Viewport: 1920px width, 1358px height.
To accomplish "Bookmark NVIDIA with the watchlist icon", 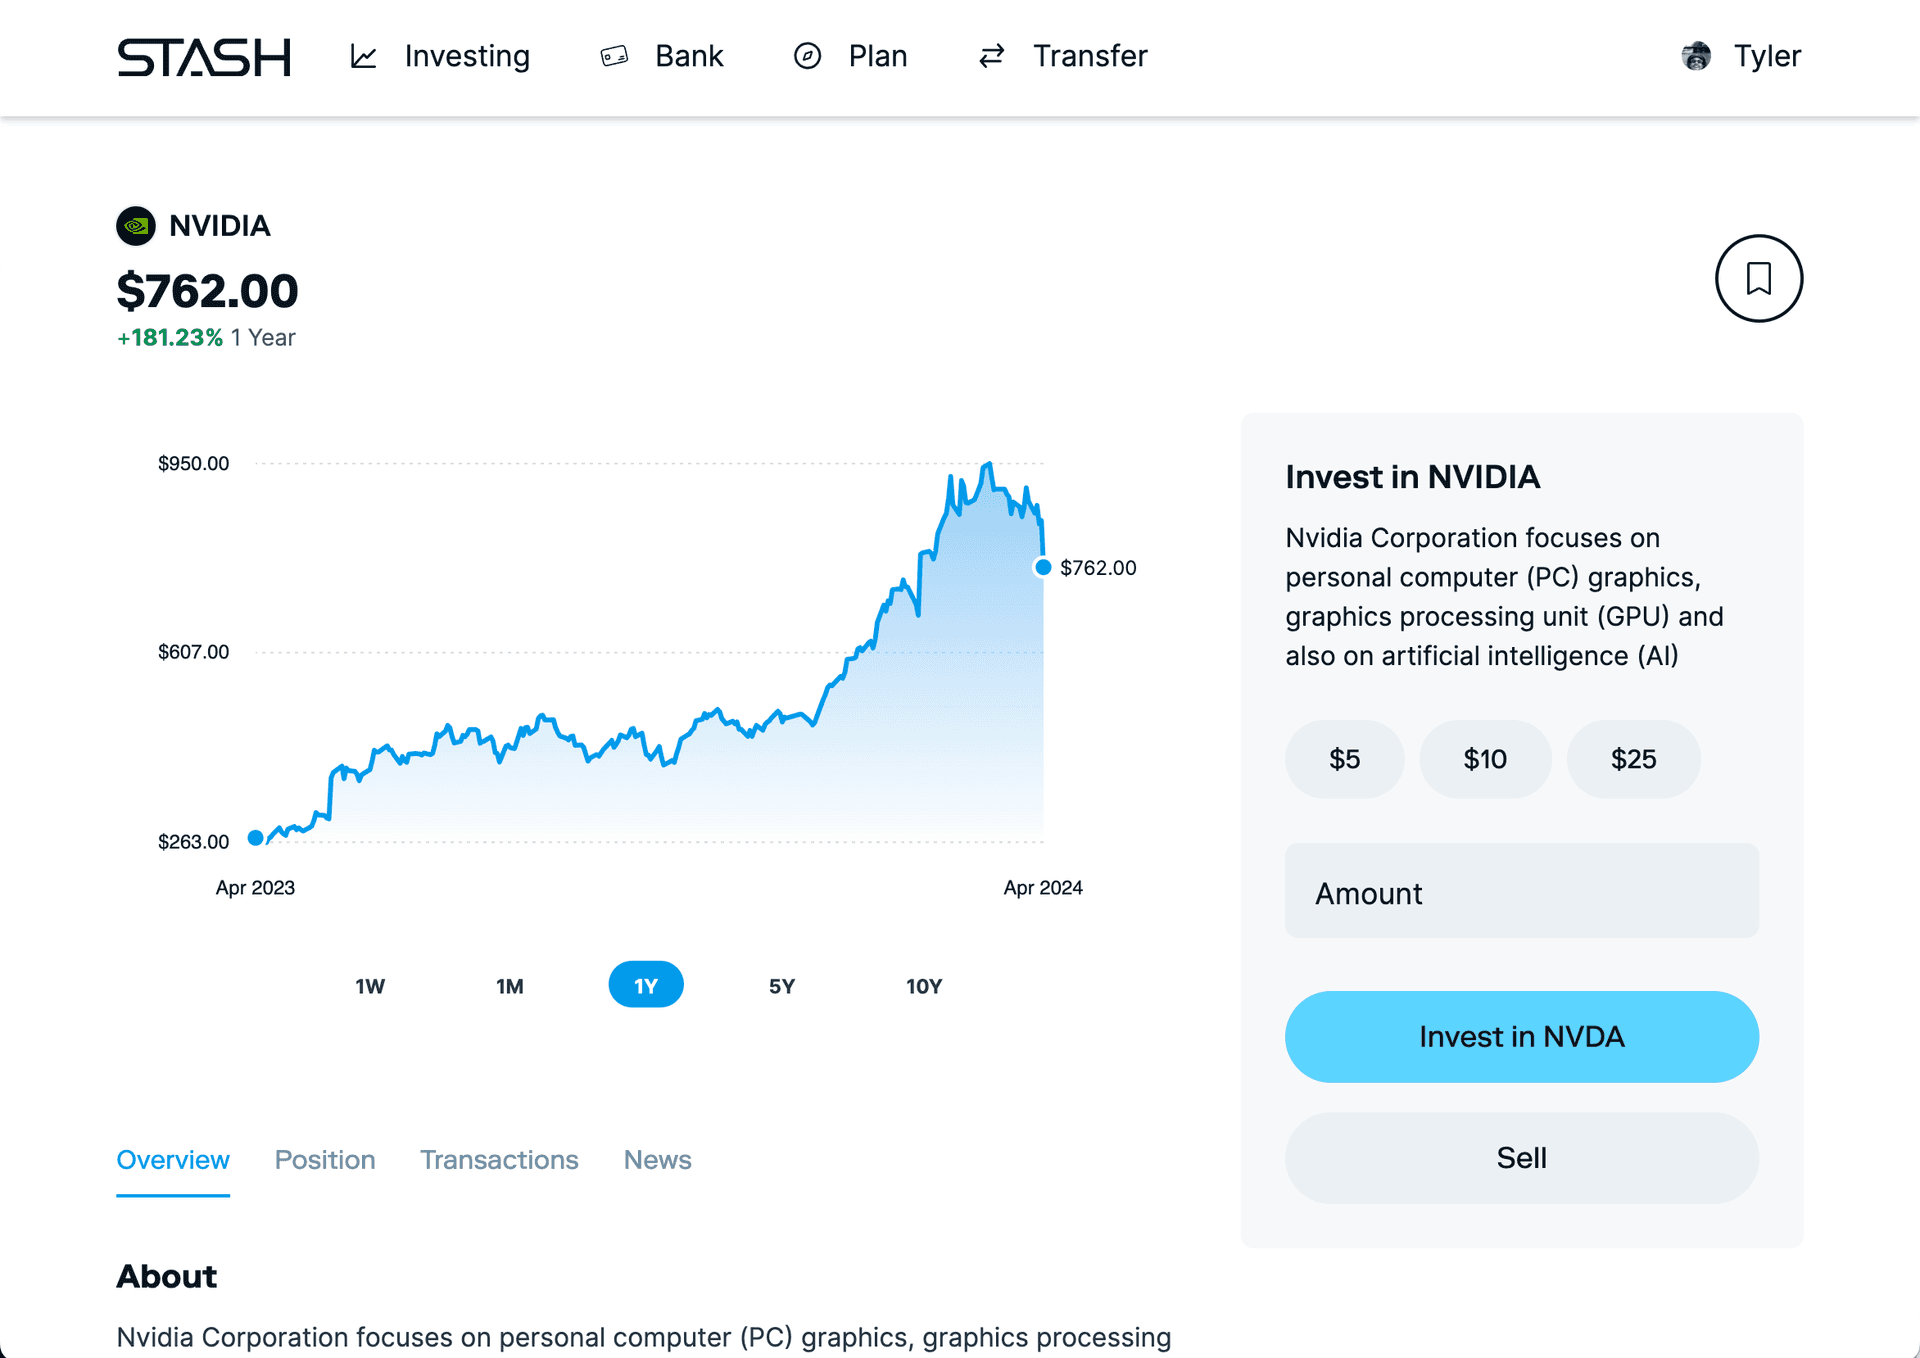I will tap(1759, 278).
